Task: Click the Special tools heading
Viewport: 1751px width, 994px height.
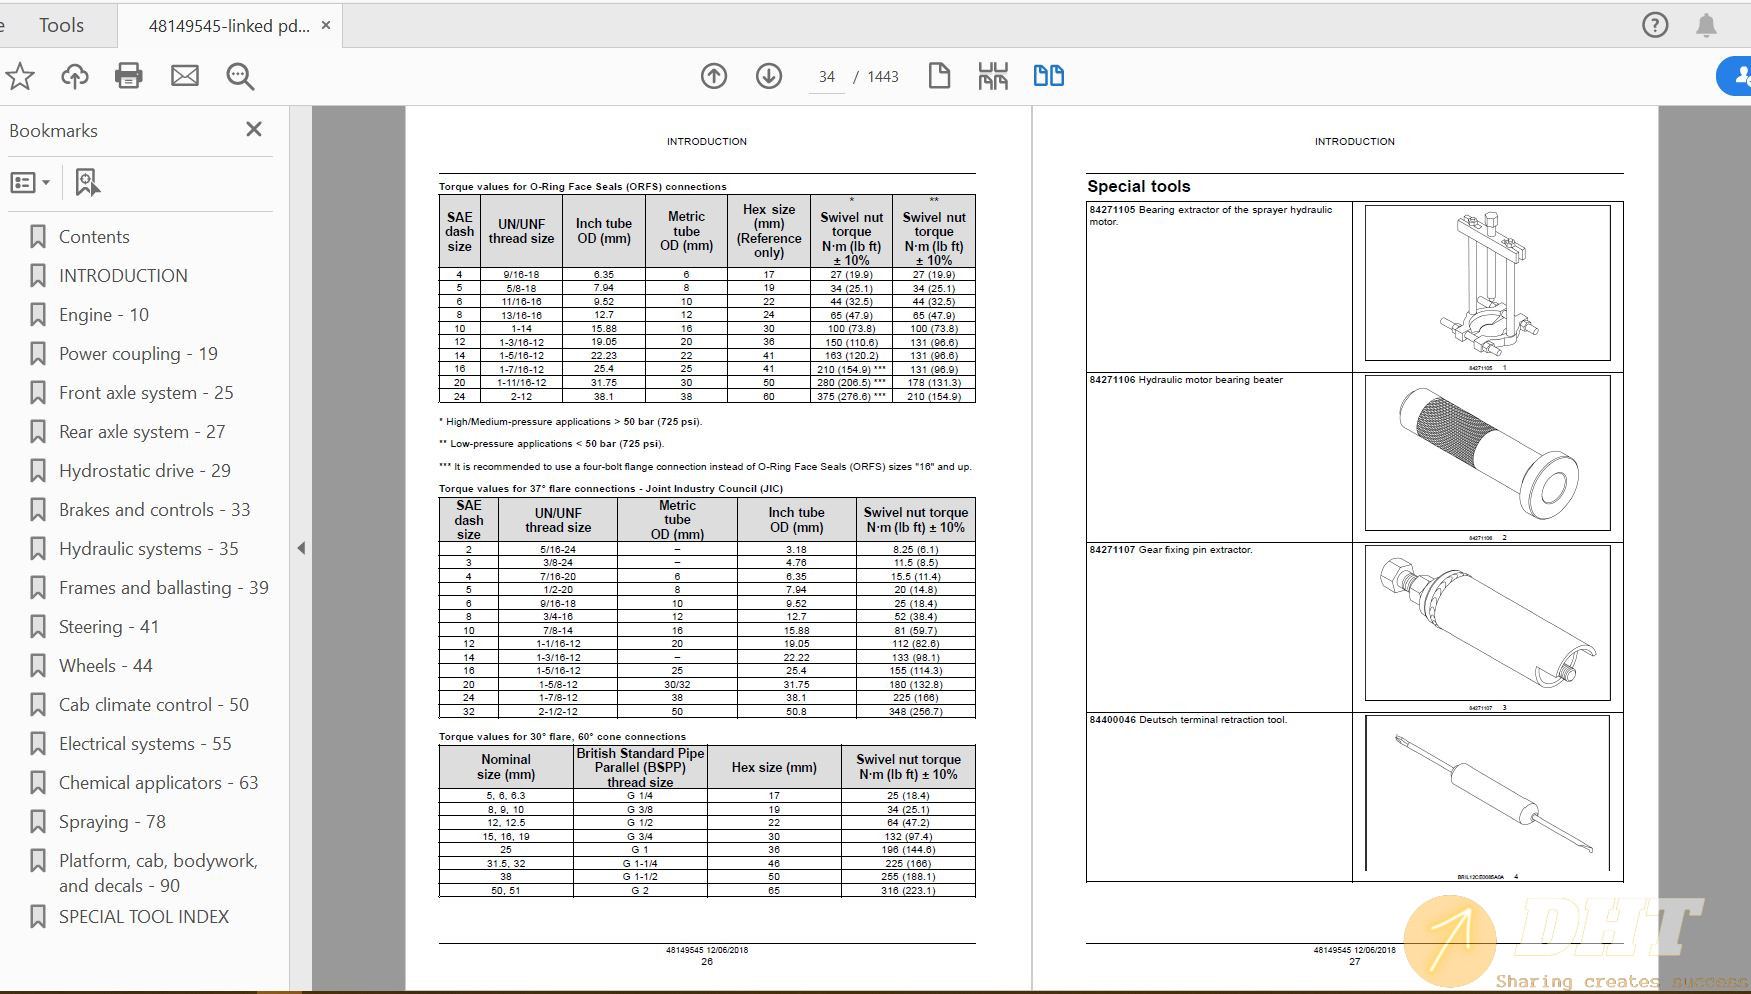Action: (1138, 186)
